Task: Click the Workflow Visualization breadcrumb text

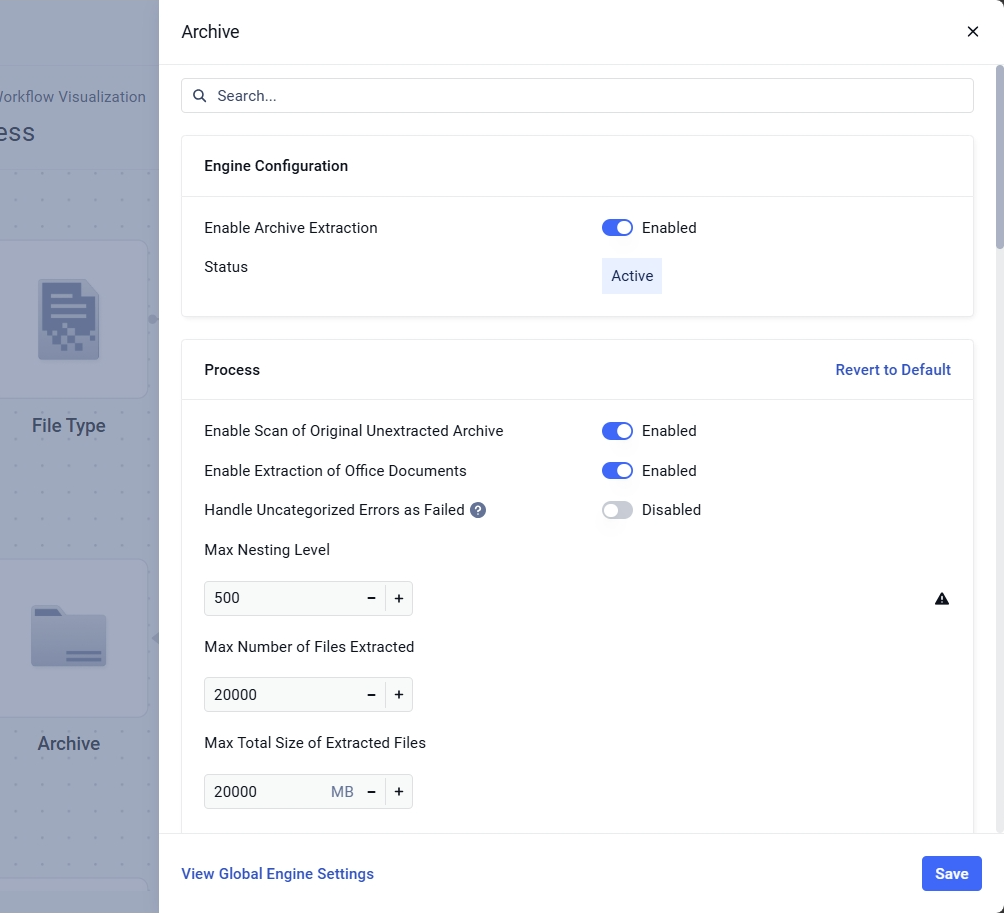Action: [72, 97]
